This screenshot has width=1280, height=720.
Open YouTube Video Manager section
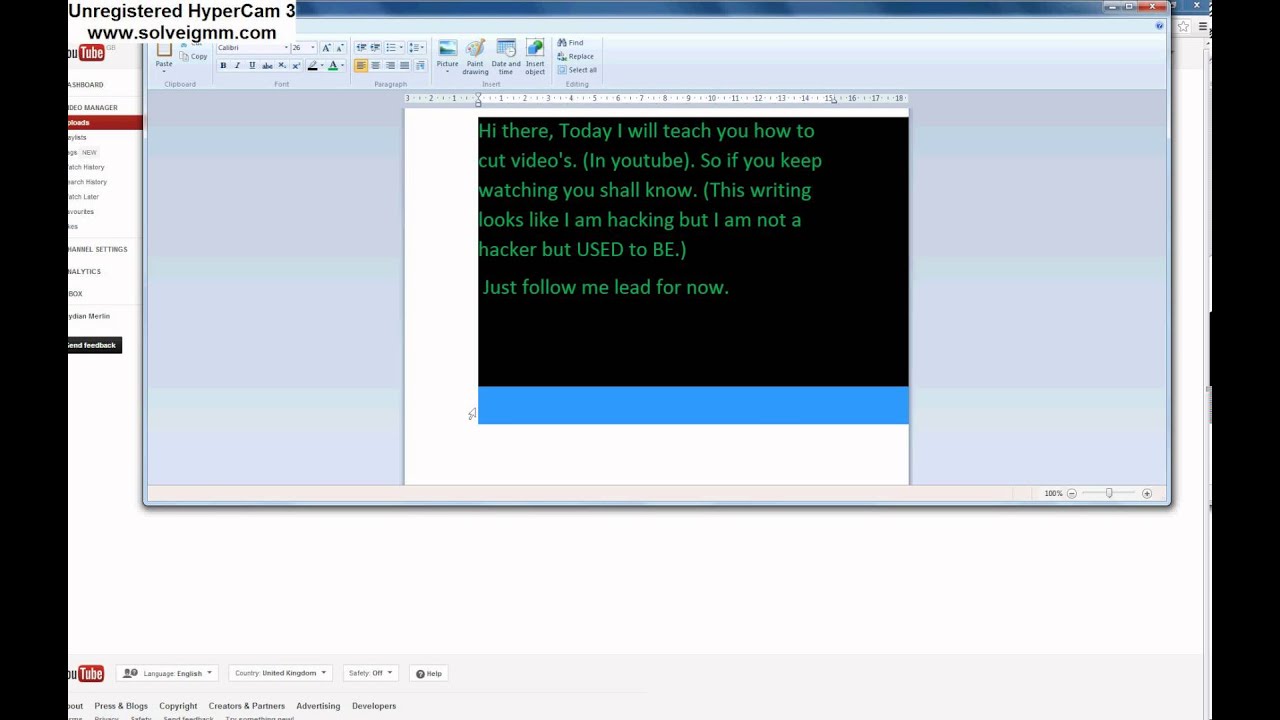click(92, 107)
